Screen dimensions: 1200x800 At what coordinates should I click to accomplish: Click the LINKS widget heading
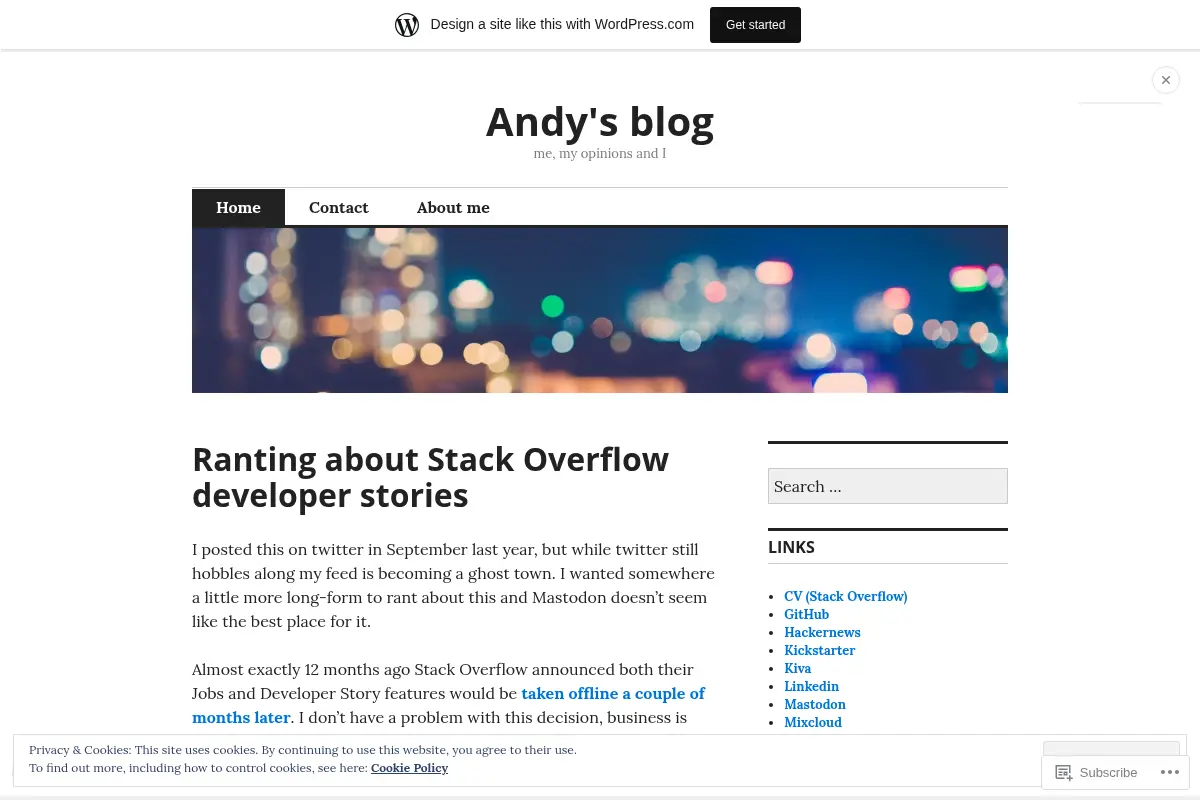pos(791,547)
